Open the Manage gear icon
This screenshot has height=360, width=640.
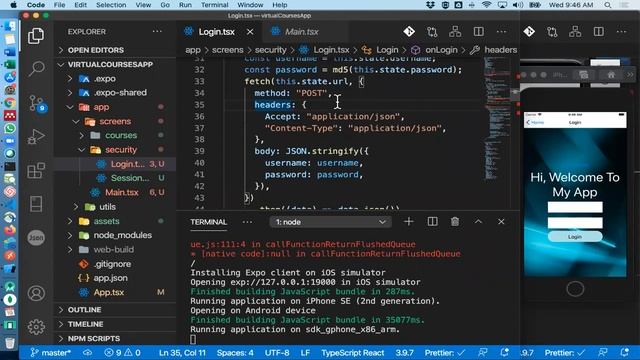point(36,327)
